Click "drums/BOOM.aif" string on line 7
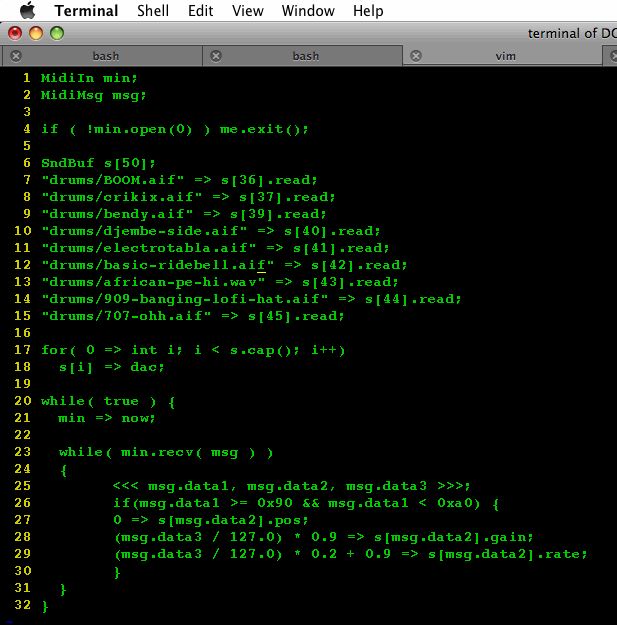Image resolution: width=617 pixels, height=625 pixels. [113, 180]
